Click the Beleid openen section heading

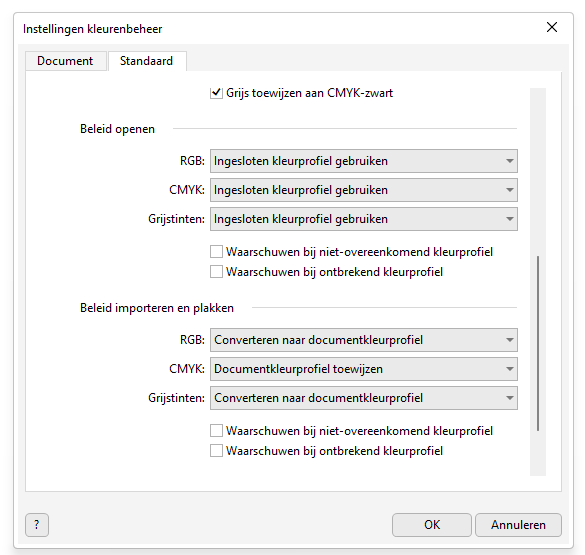point(118,129)
